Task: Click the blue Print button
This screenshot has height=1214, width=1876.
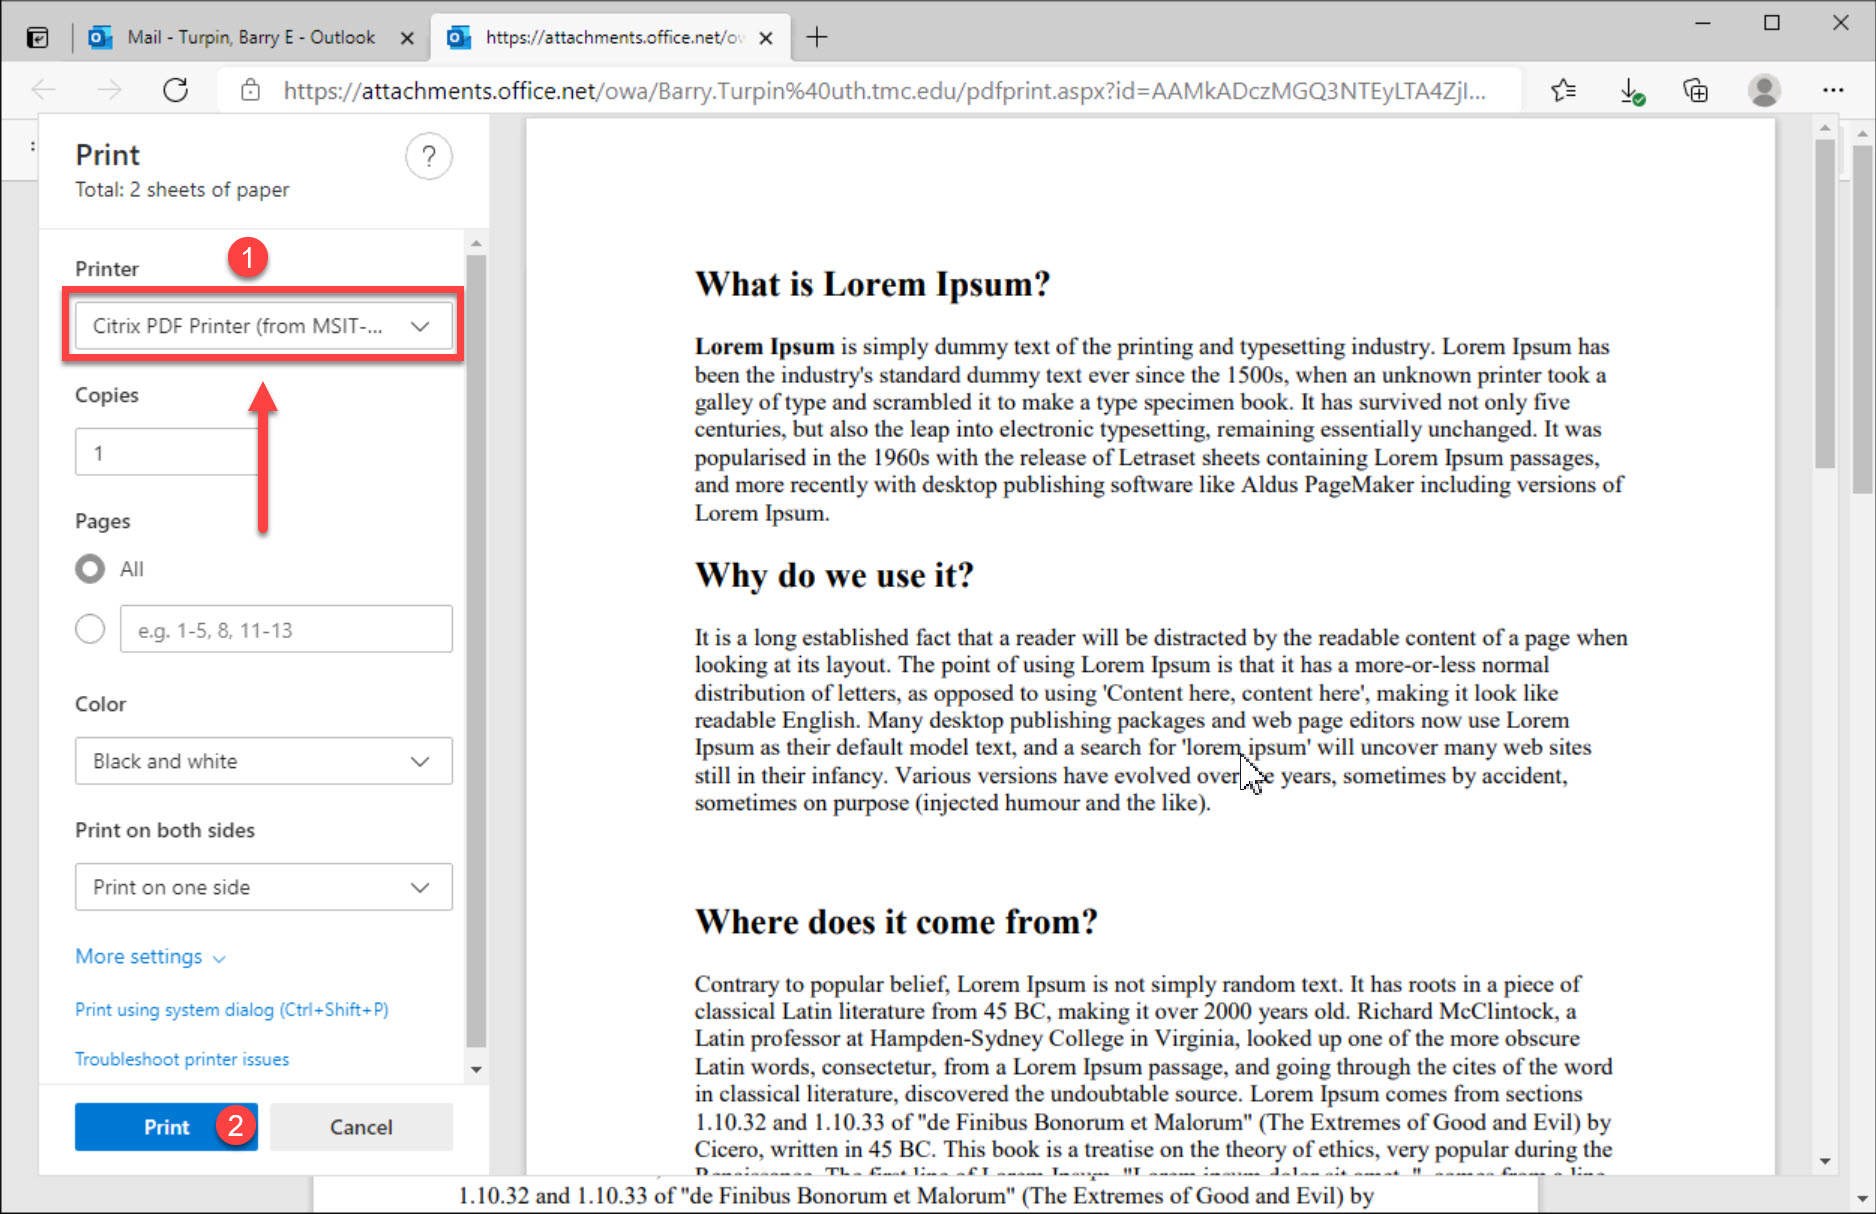Action: tap(165, 1127)
